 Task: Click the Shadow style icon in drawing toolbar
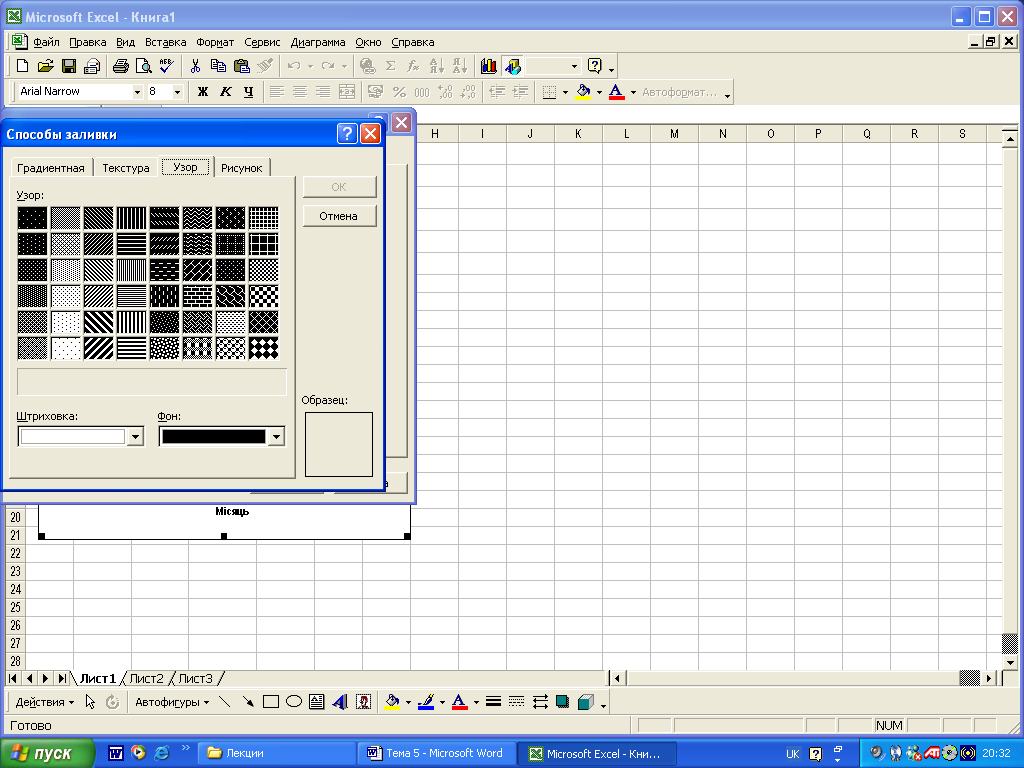click(562, 702)
